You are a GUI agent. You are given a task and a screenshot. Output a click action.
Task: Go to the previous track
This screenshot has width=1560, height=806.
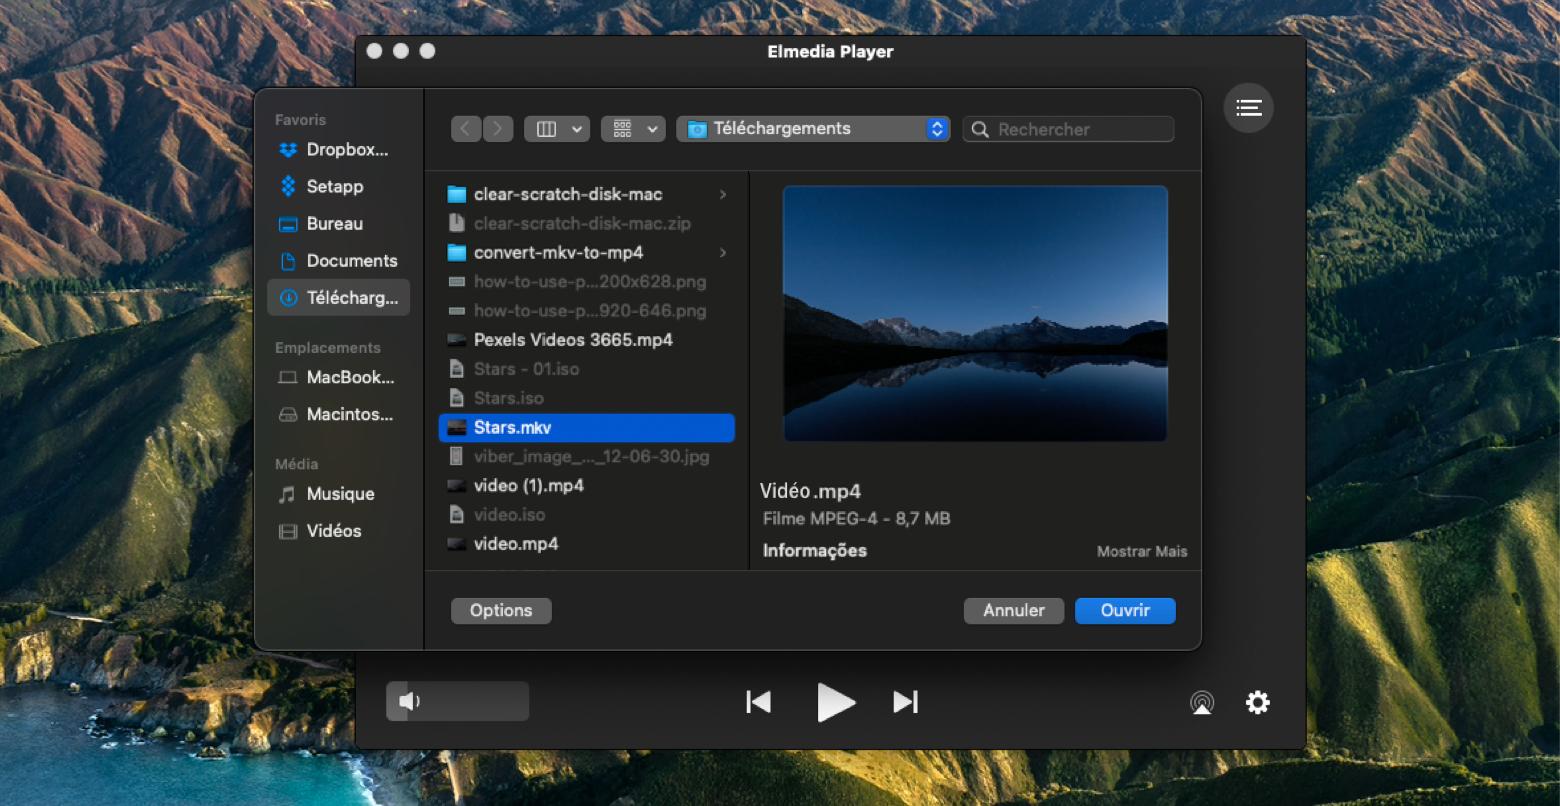[758, 702]
